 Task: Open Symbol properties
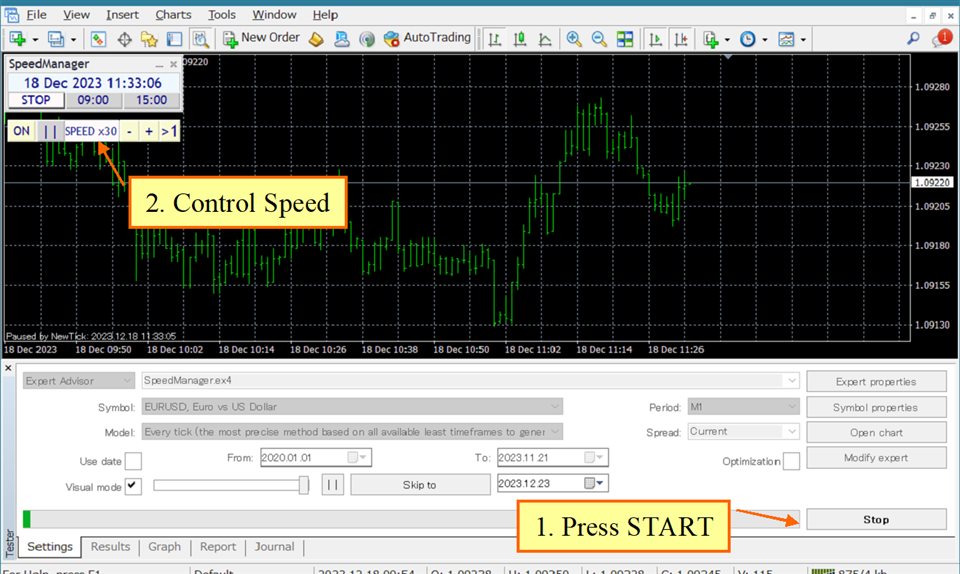[876, 407]
